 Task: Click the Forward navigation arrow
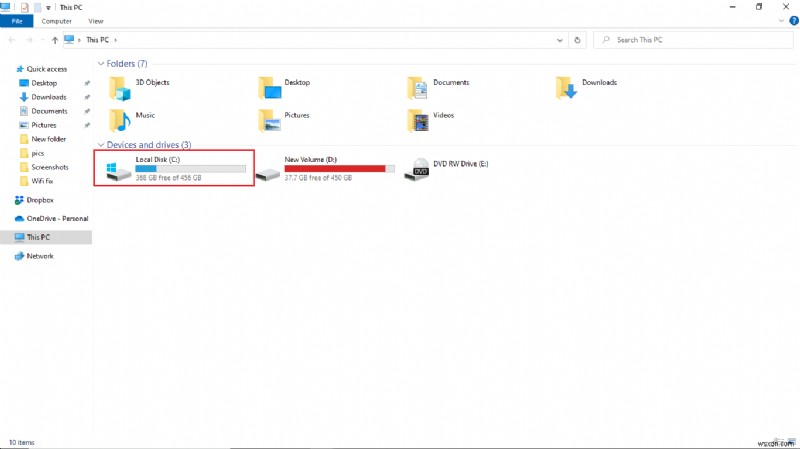(29, 40)
